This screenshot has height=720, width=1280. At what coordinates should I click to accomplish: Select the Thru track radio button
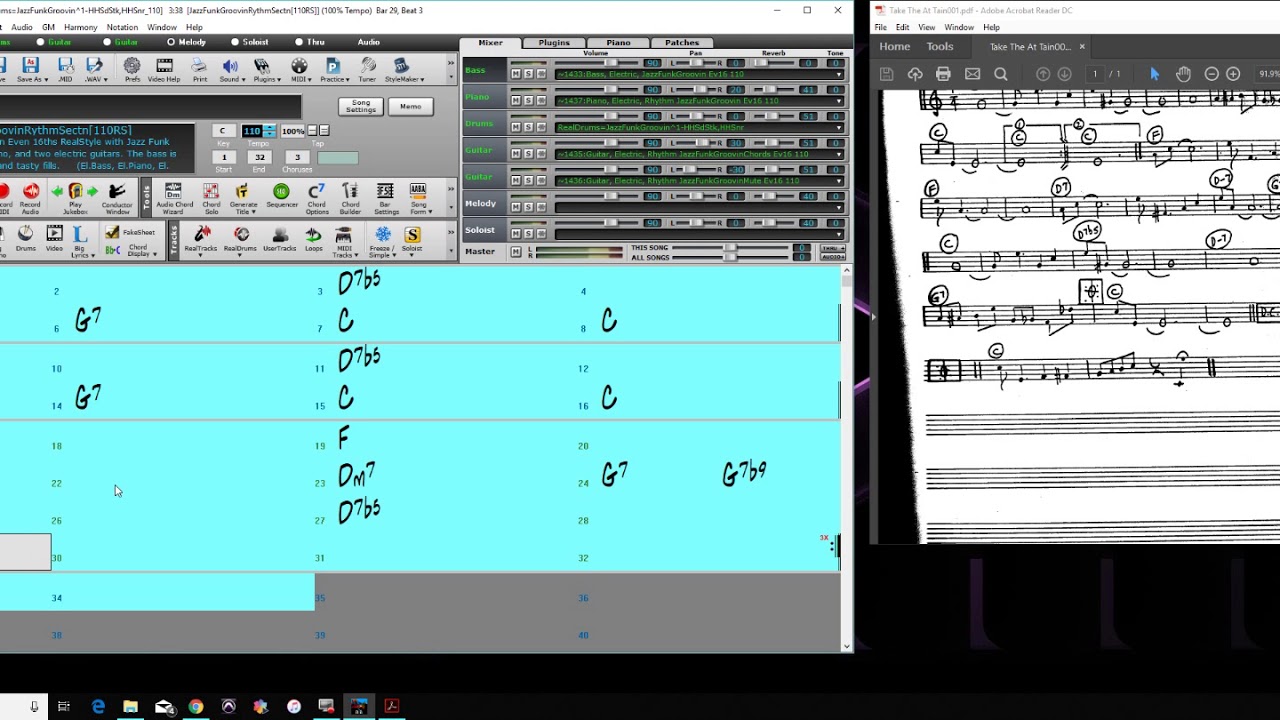tap(299, 42)
